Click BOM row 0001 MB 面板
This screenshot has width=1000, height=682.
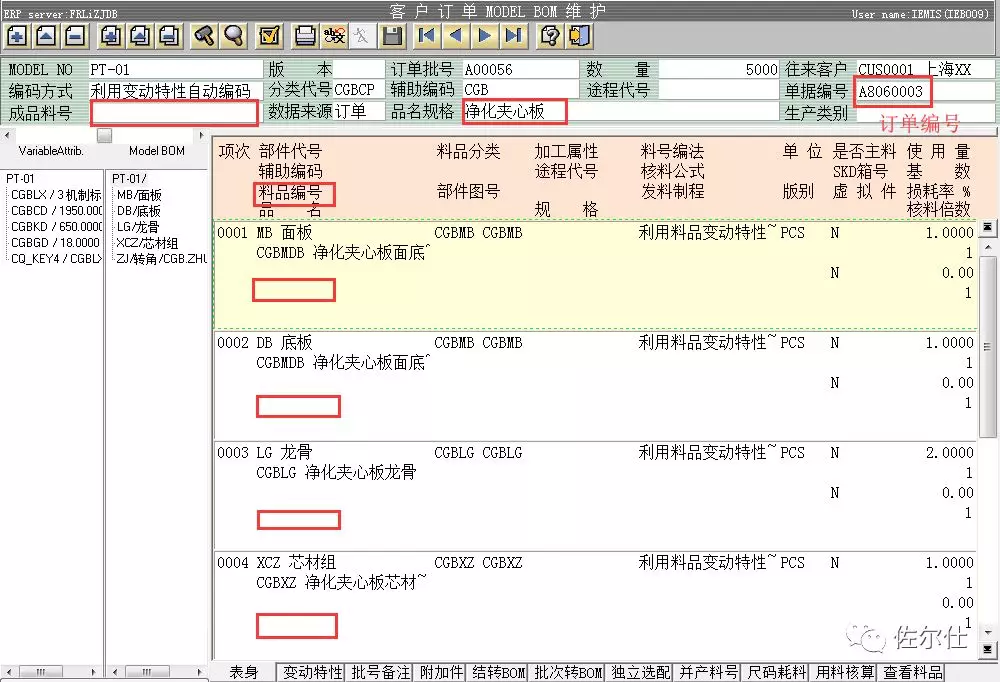[x=595, y=275]
